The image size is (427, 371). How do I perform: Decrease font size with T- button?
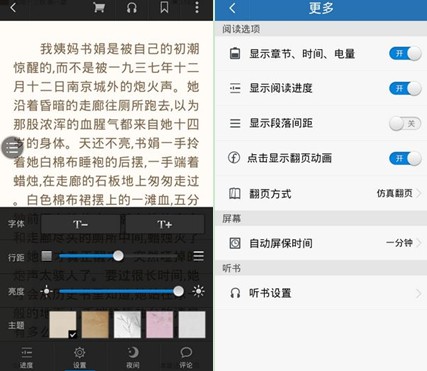[80, 224]
